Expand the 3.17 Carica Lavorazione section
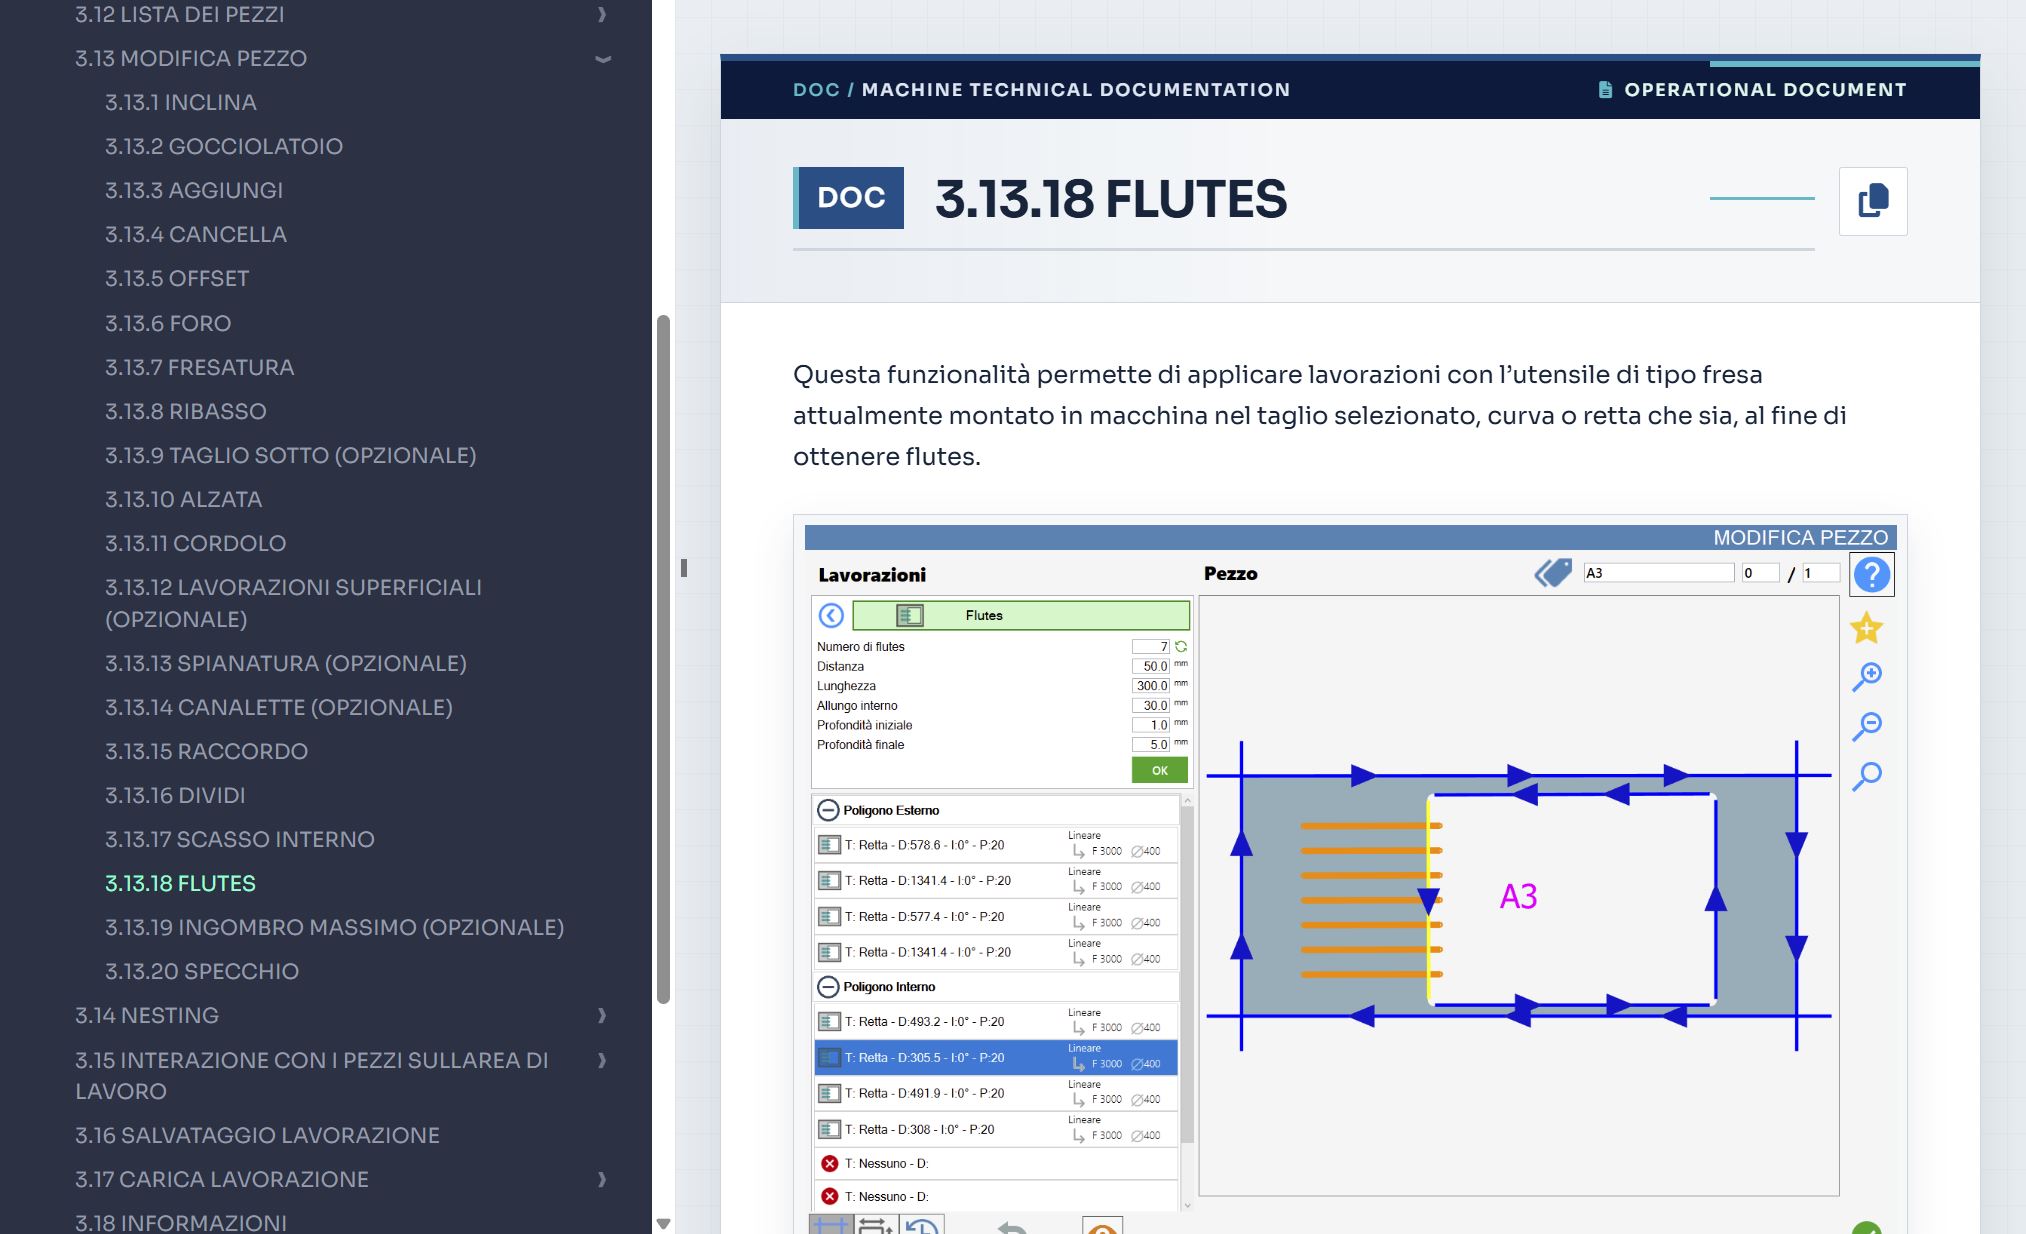Screen dimensions: 2026x1234 pyautogui.click(x=602, y=1179)
